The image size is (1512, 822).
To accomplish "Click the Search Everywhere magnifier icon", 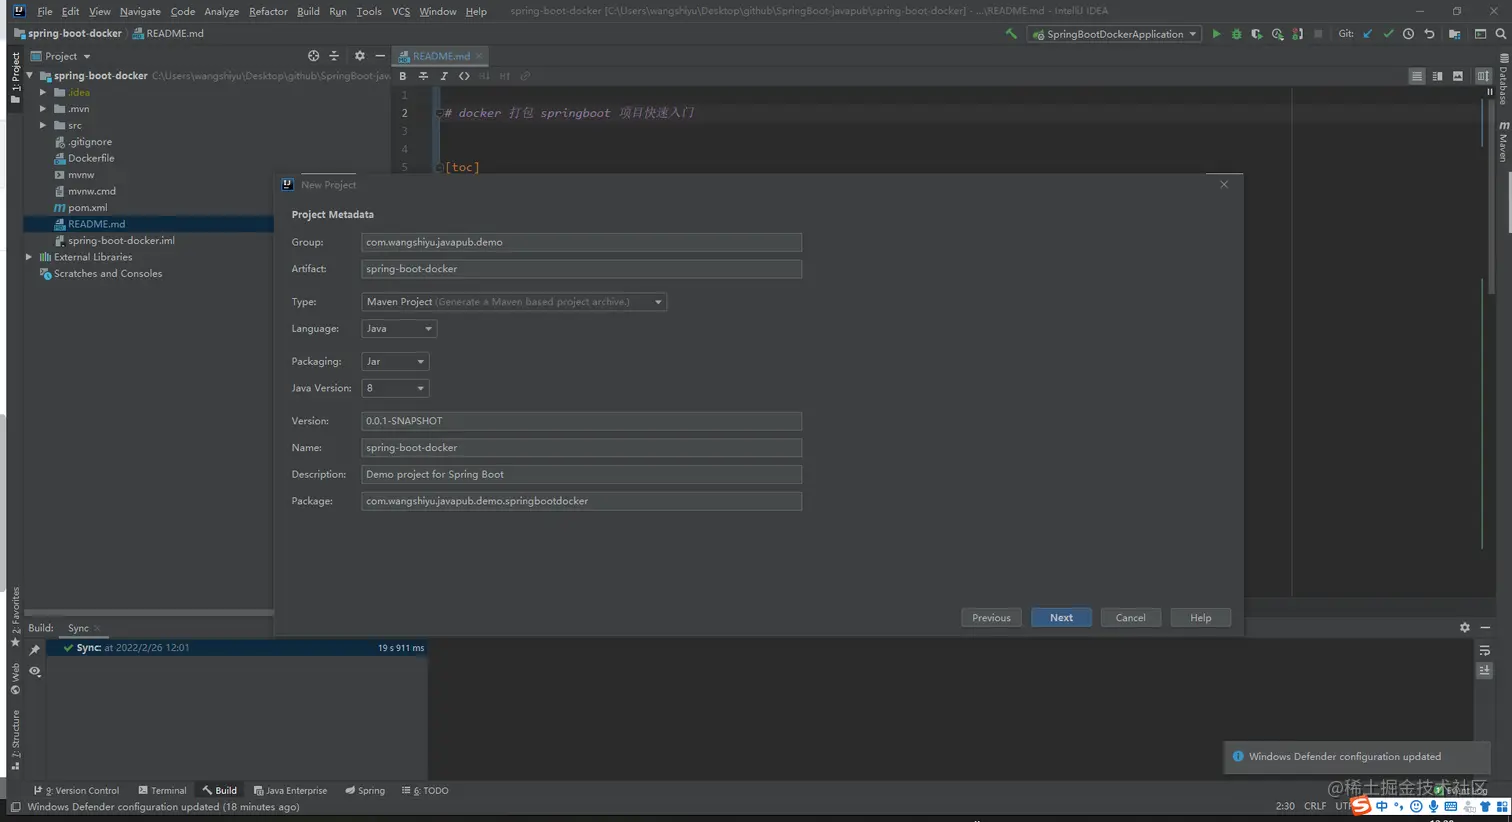I will [x=1501, y=34].
